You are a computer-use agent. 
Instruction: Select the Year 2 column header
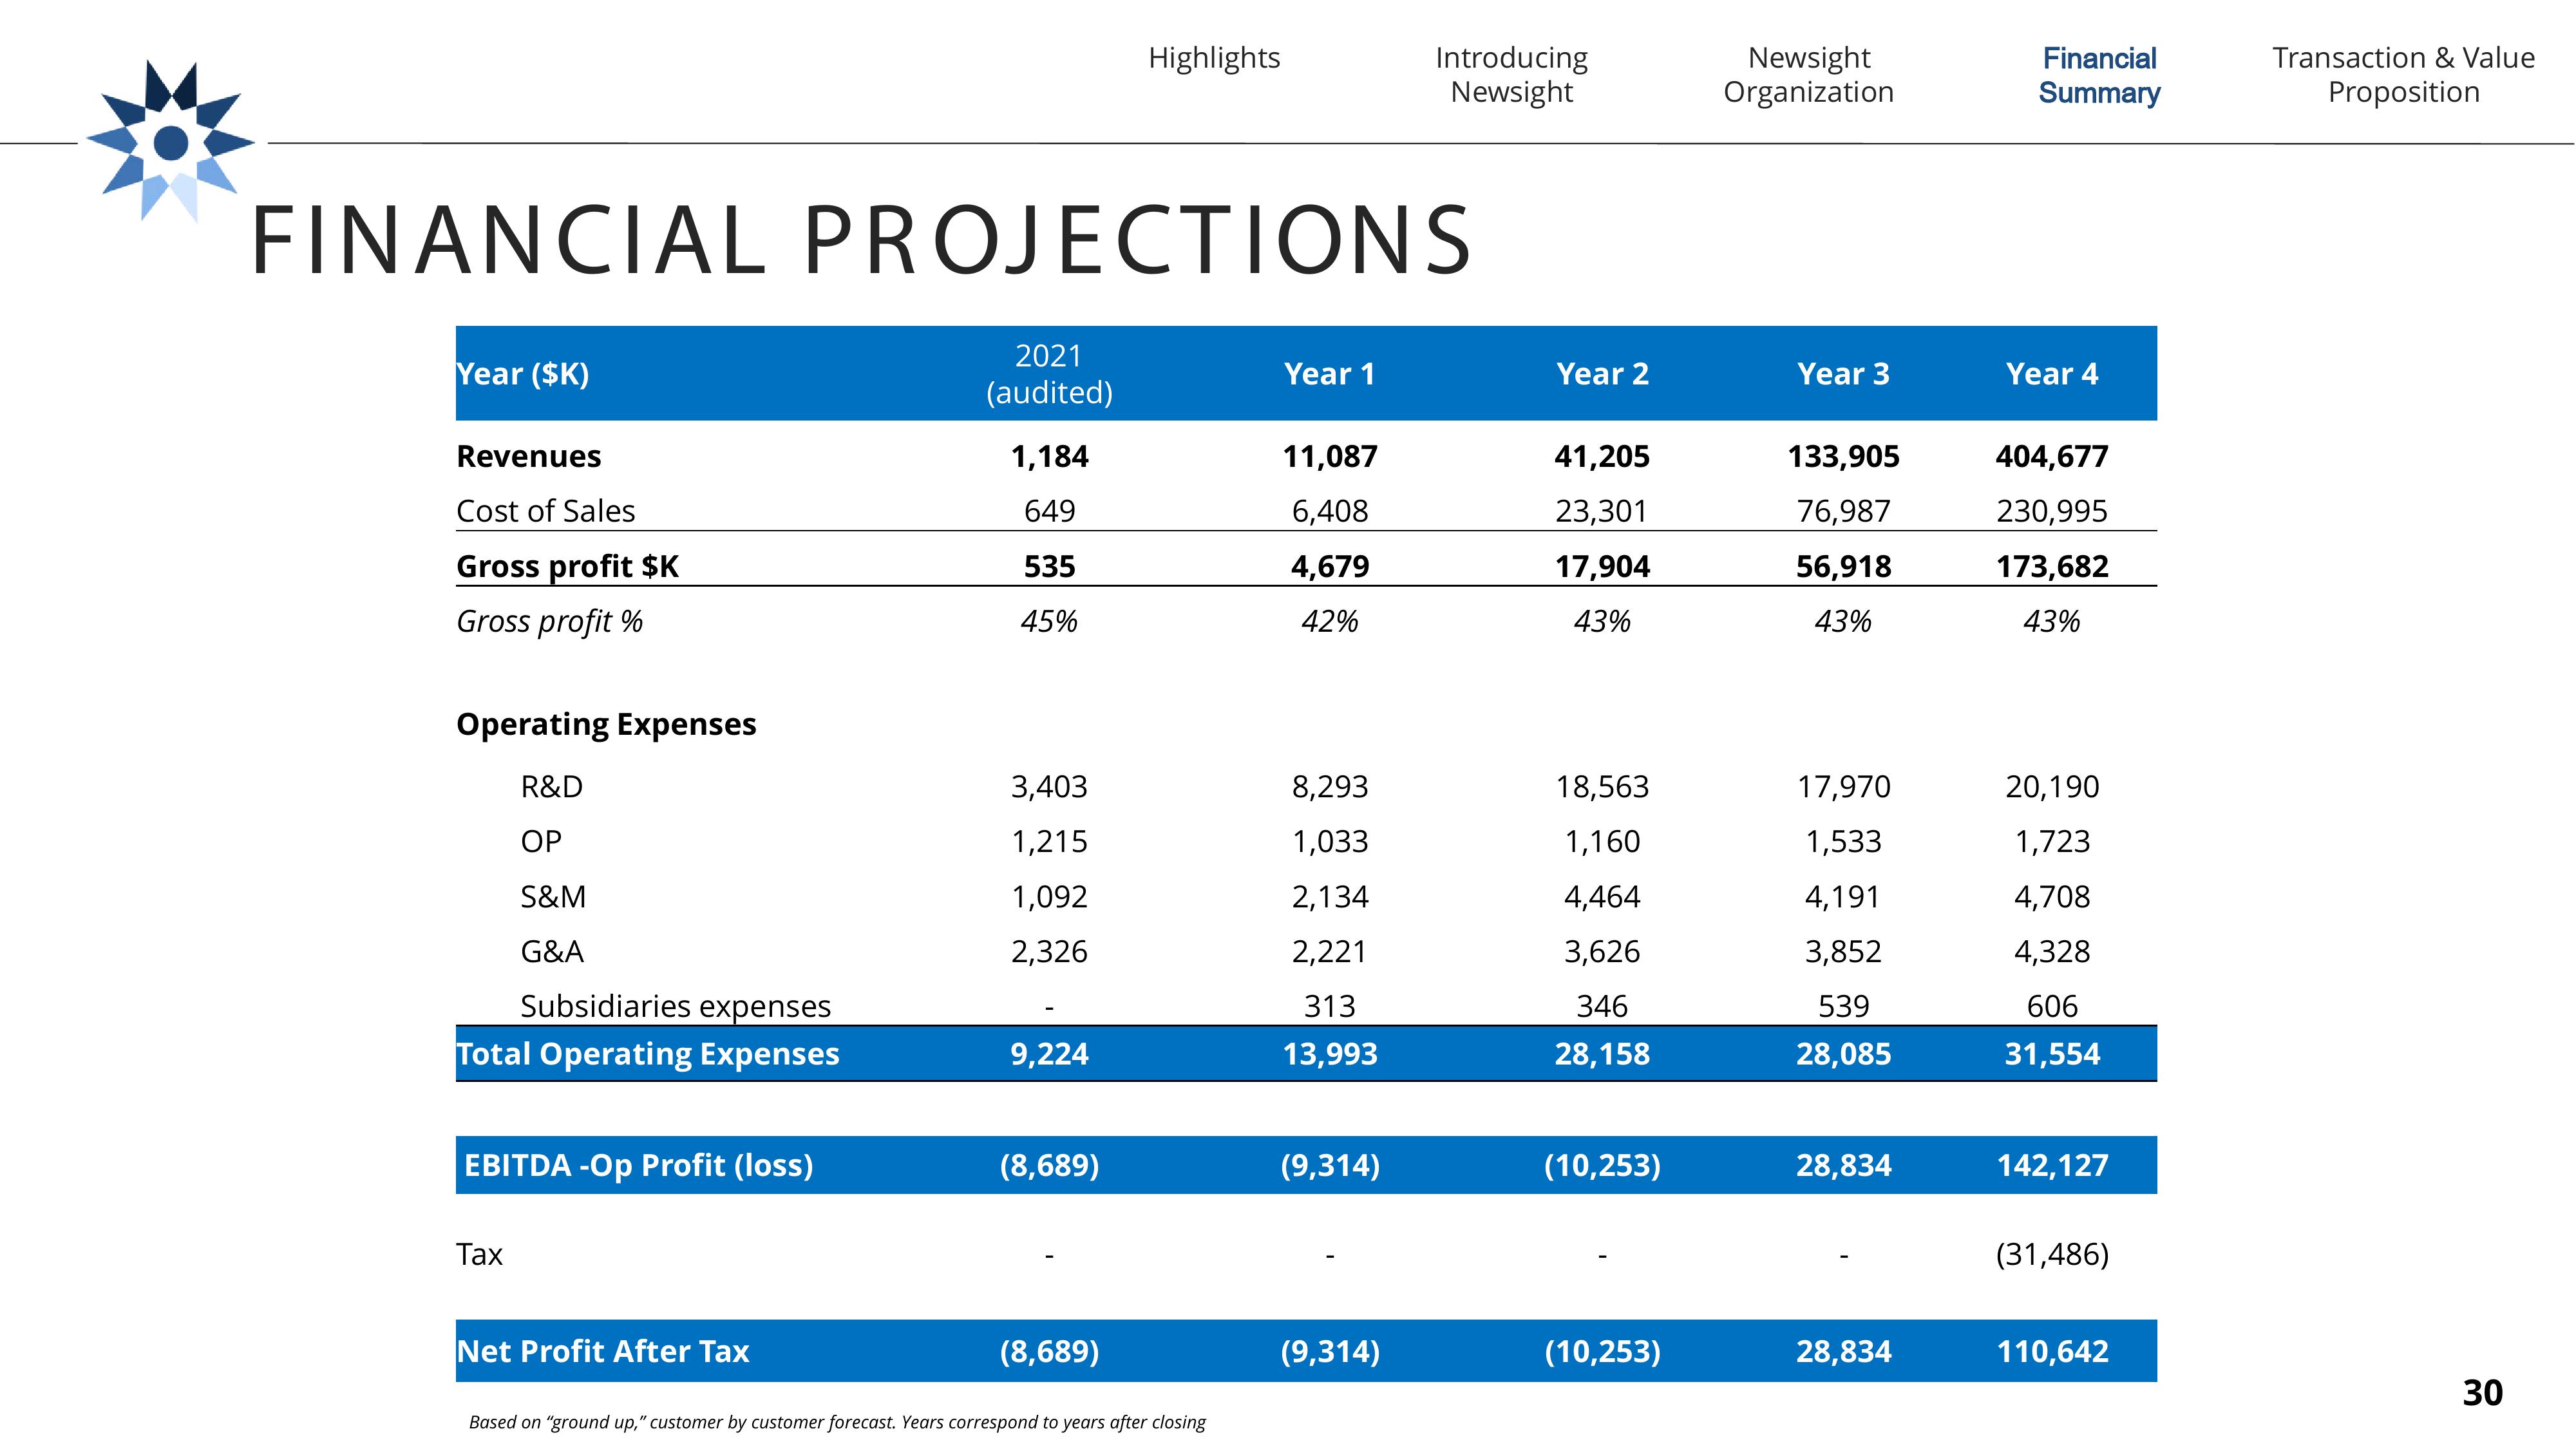[1602, 374]
